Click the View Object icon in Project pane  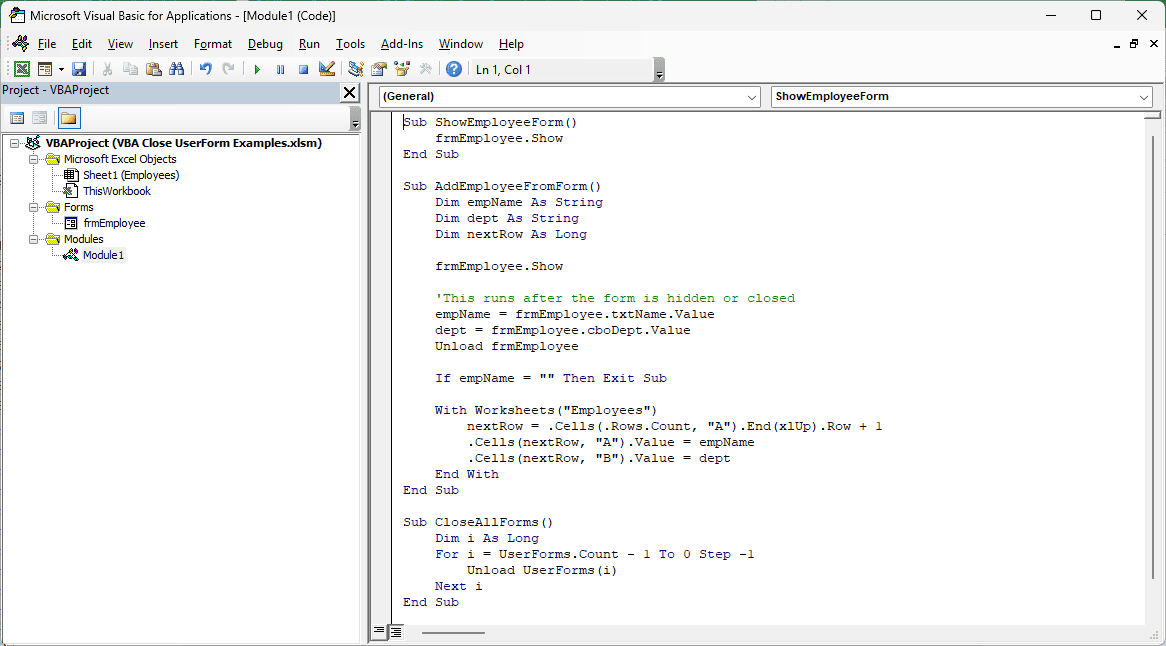(40, 118)
